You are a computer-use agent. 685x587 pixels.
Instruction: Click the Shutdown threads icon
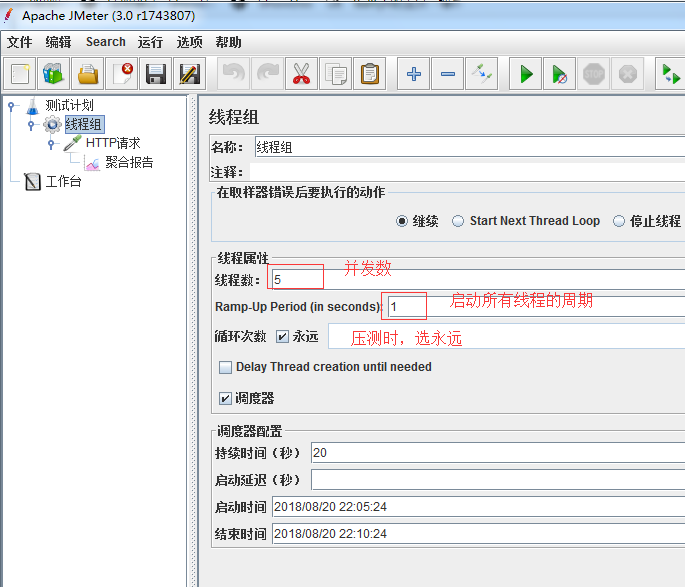coord(628,74)
